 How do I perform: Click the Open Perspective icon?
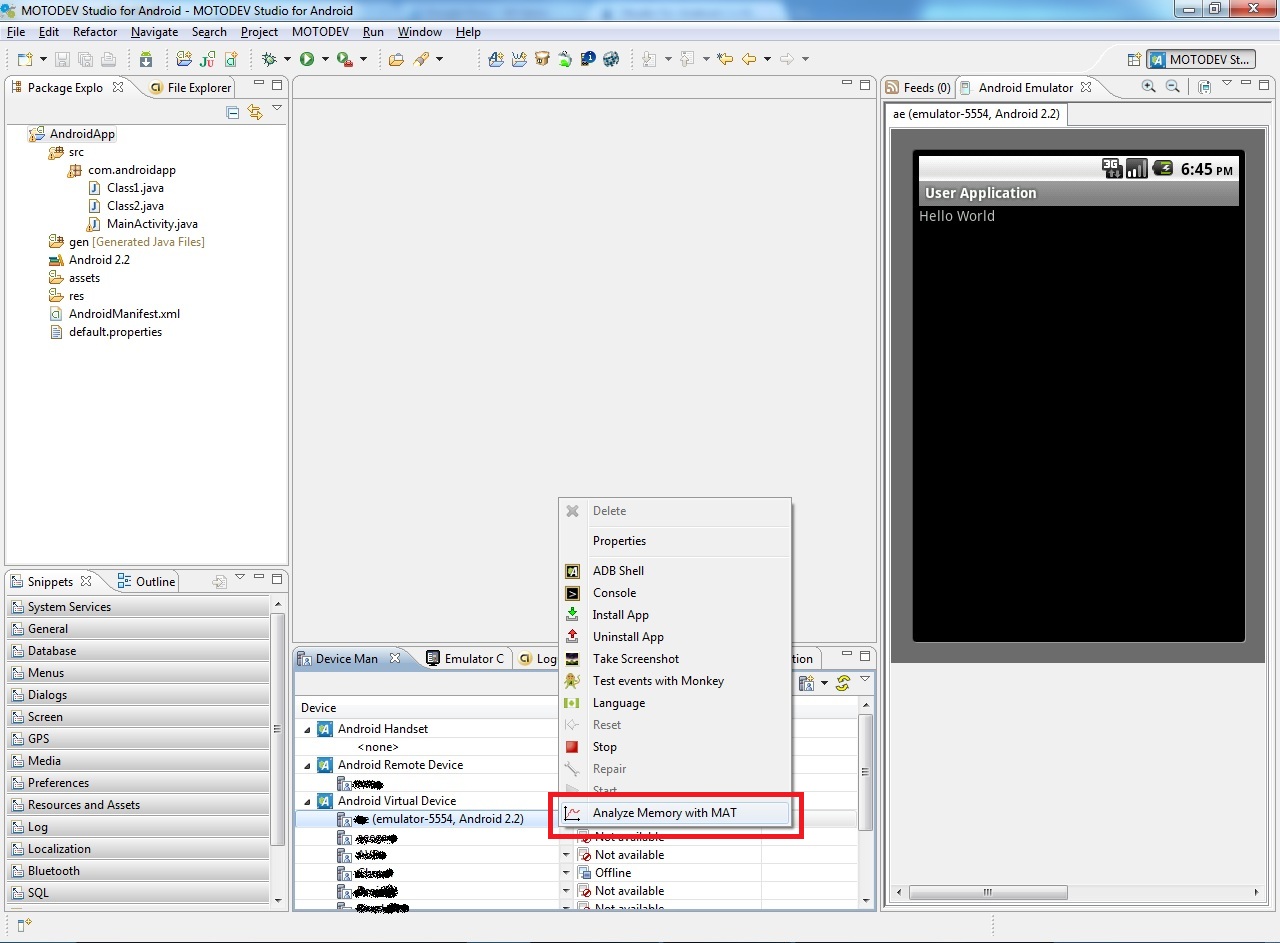point(1134,60)
